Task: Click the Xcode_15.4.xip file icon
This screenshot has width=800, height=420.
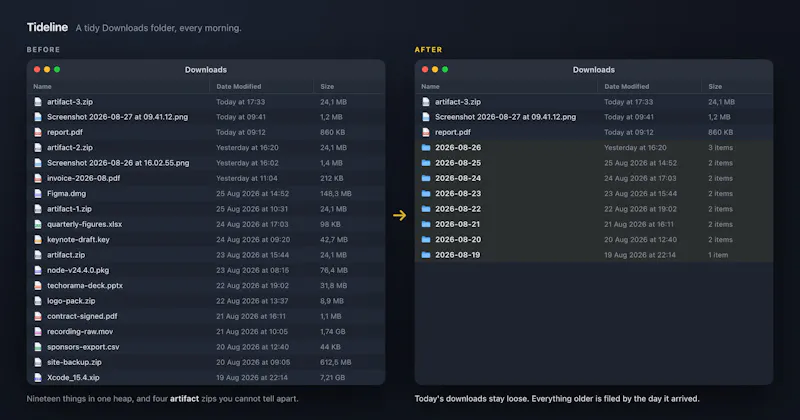Action: pyautogui.click(x=38, y=377)
